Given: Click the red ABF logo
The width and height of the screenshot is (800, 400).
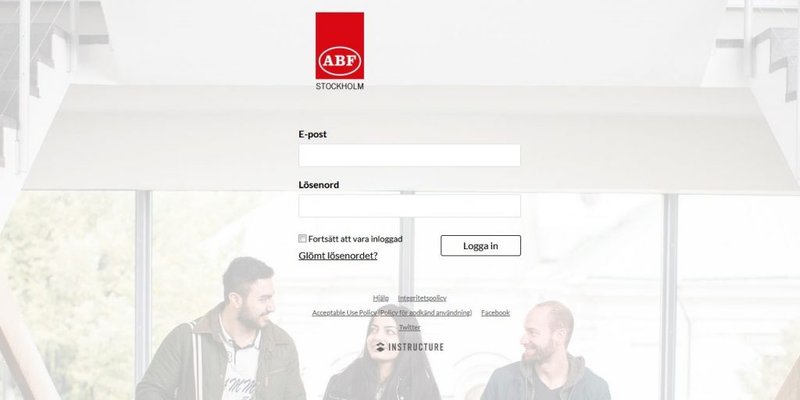Looking at the screenshot, I should tap(340, 45).
